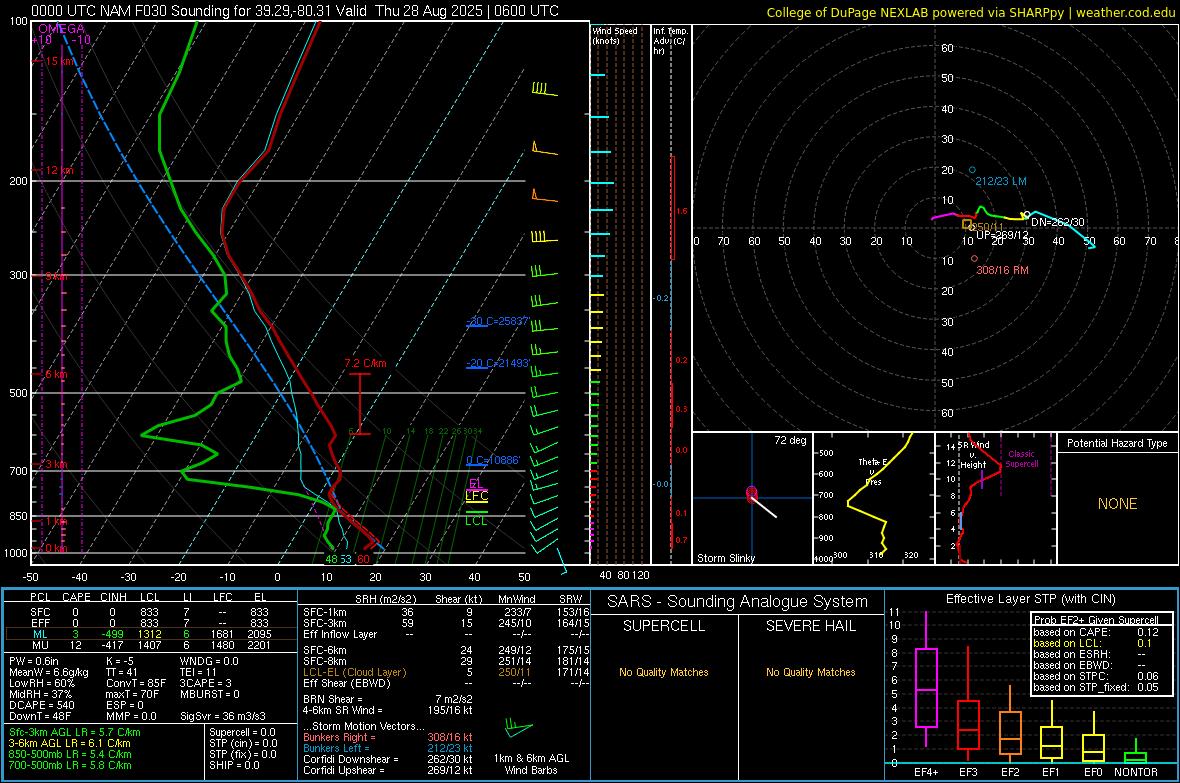Image resolution: width=1180 pixels, height=783 pixels.
Task: Click the DN=262/30 Corfidi label
Action: (x=1058, y=222)
